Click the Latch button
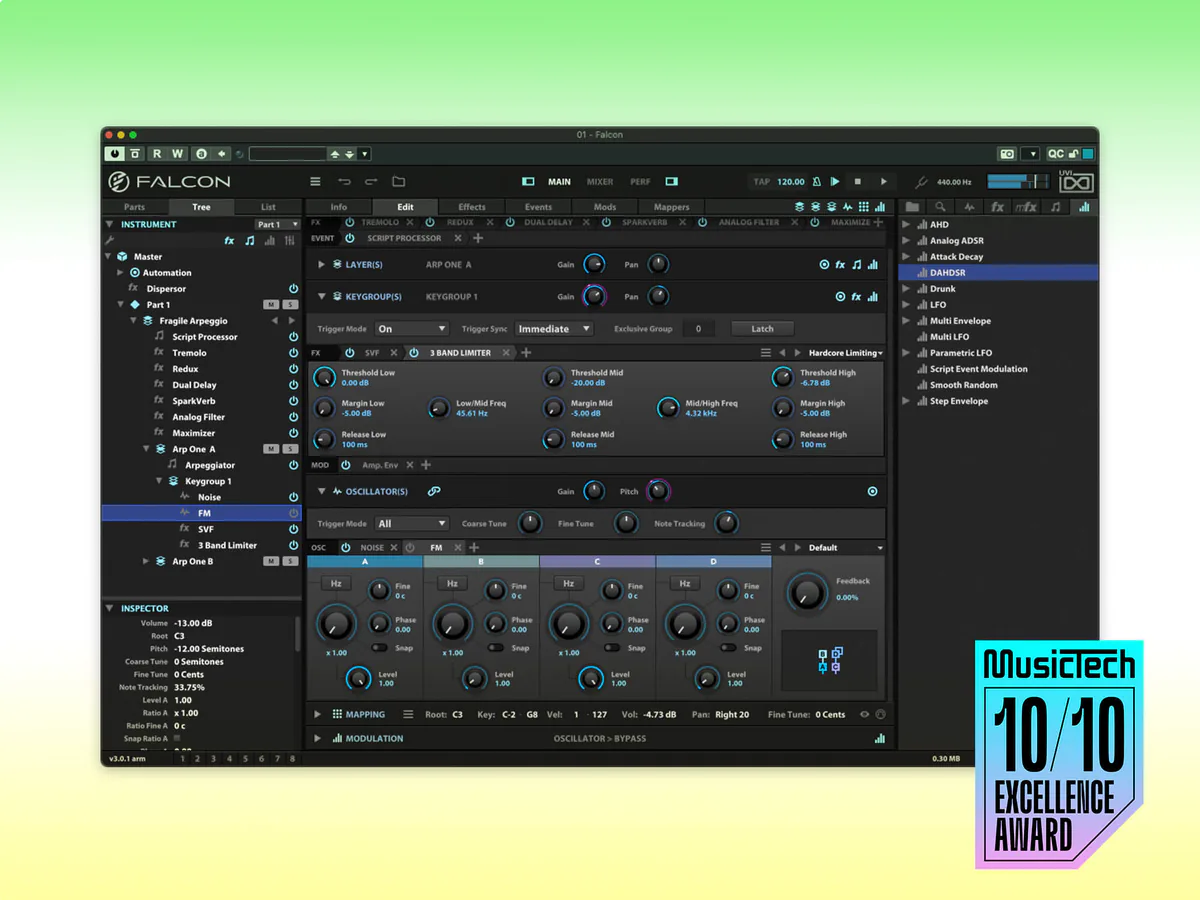The height and width of the screenshot is (900, 1200). point(762,329)
